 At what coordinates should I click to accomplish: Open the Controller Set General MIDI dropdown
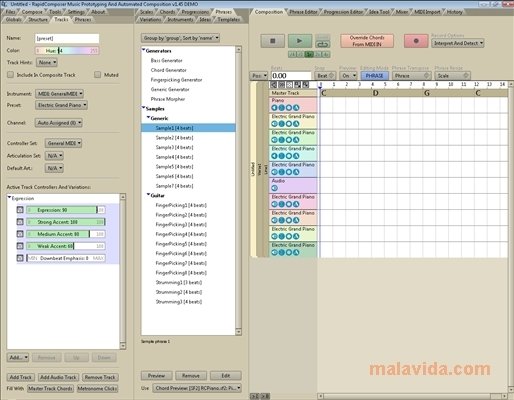pyautogui.click(x=63, y=143)
